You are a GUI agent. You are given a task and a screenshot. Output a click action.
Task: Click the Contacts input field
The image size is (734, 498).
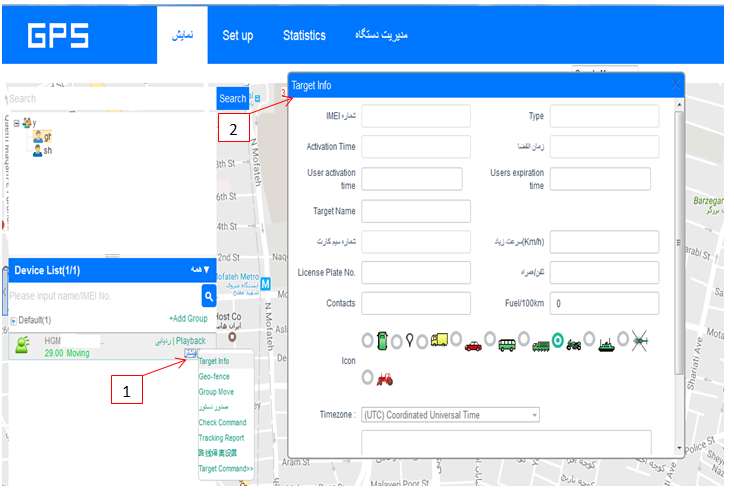tap(416, 303)
